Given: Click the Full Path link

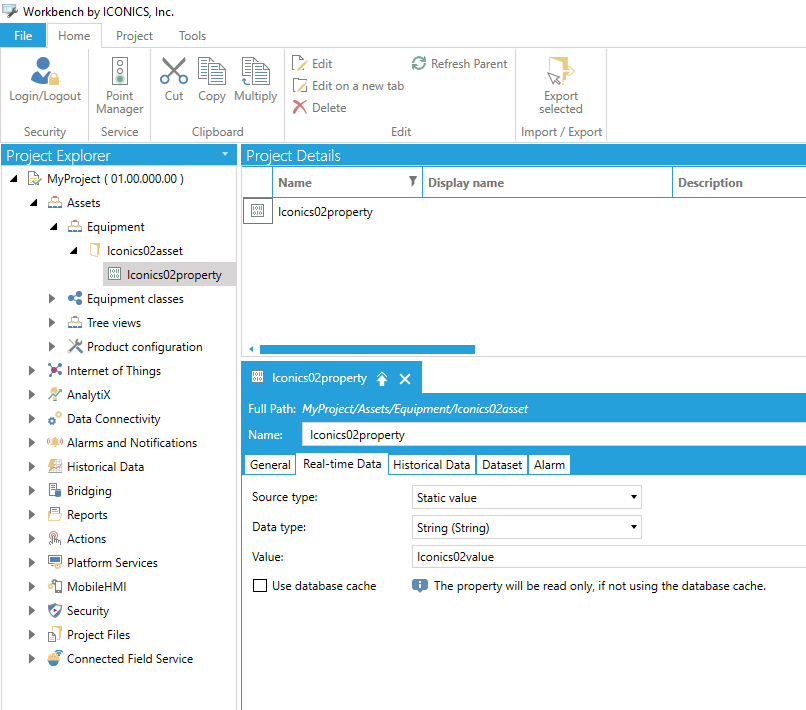Looking at the screenshot, I should [x=415, y=409].
